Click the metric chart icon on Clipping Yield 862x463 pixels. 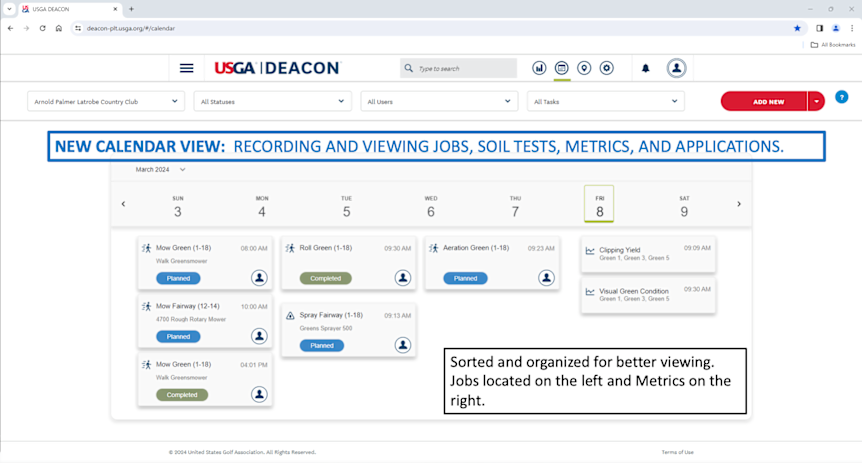(x=590, y=251)
